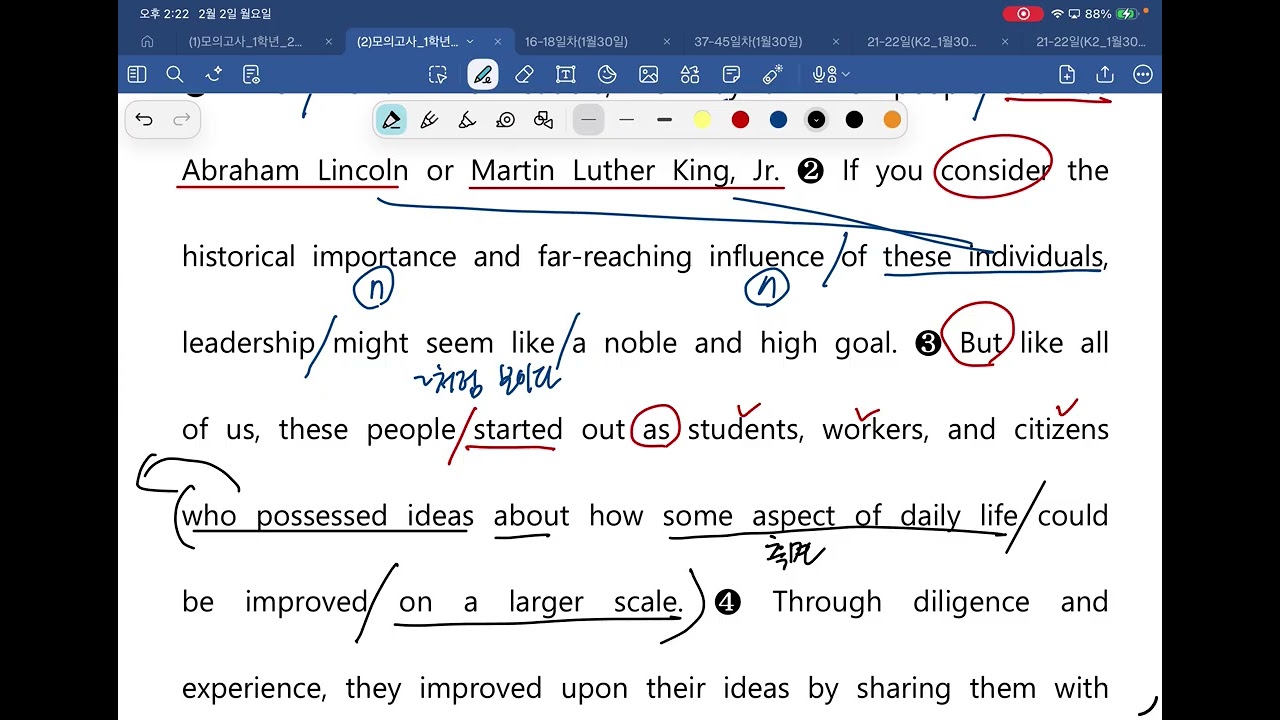Open the shapes and elements tool

click(x=690, y=75)
